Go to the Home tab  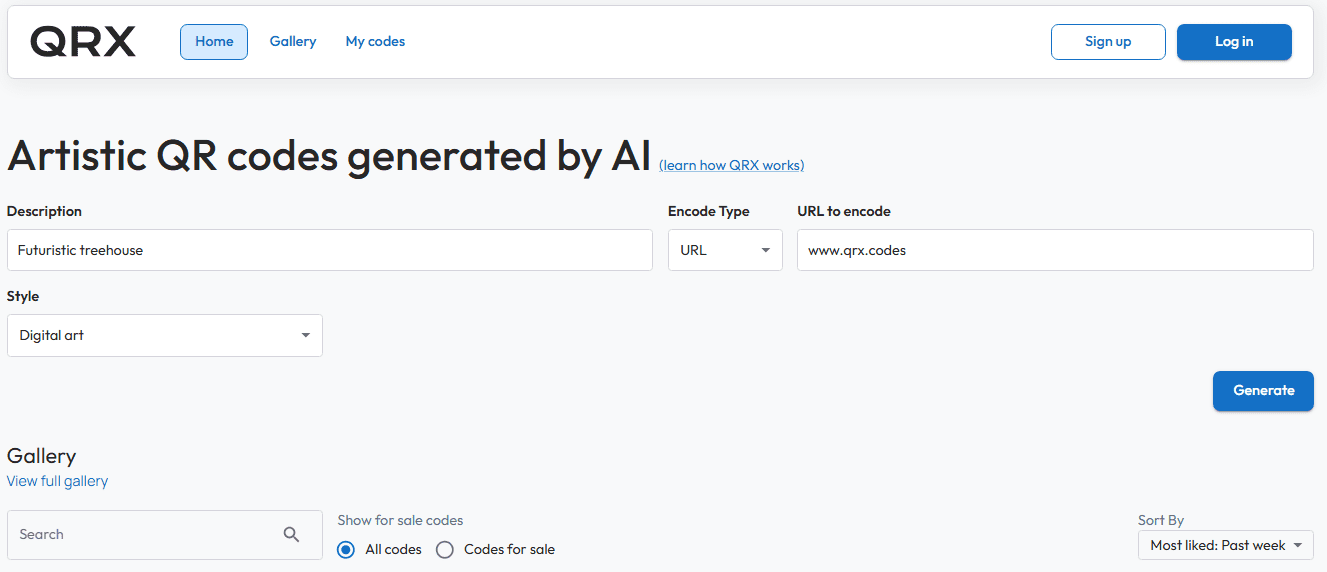pos(214,42)
